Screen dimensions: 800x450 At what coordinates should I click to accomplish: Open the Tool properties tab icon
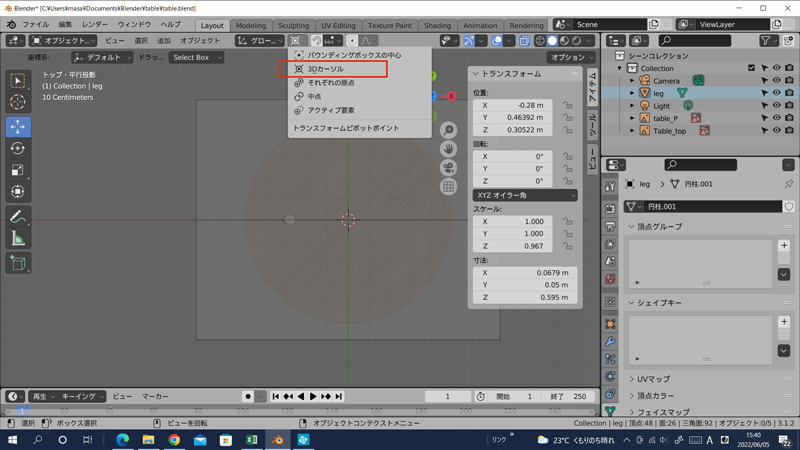(x=610, y=187)
